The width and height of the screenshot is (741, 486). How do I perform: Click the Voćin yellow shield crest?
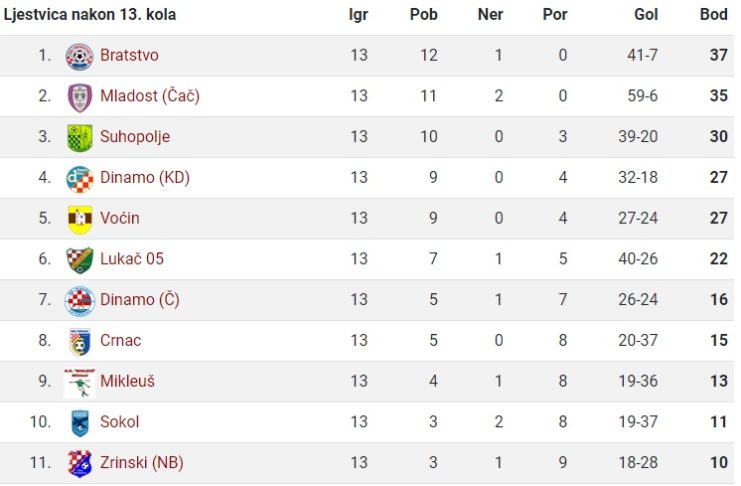(79, 220)
